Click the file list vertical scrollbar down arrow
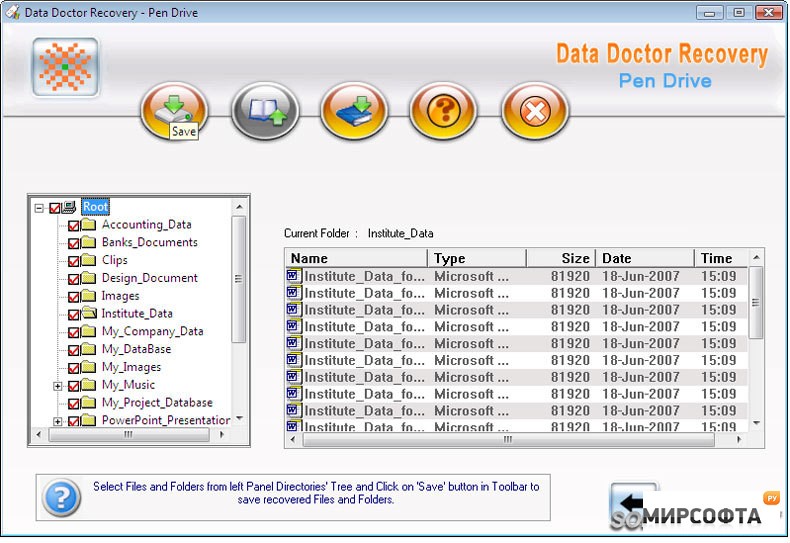The image size is (790, 543). point(757,424)
